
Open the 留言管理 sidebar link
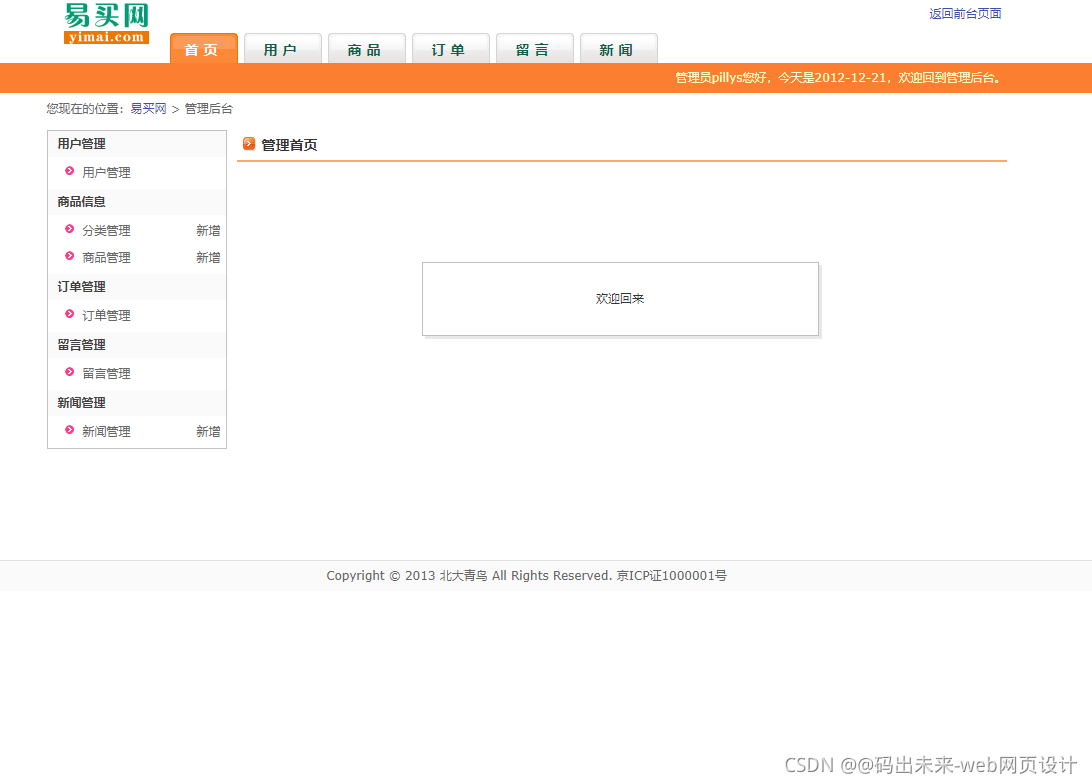[x=106, y=373]
